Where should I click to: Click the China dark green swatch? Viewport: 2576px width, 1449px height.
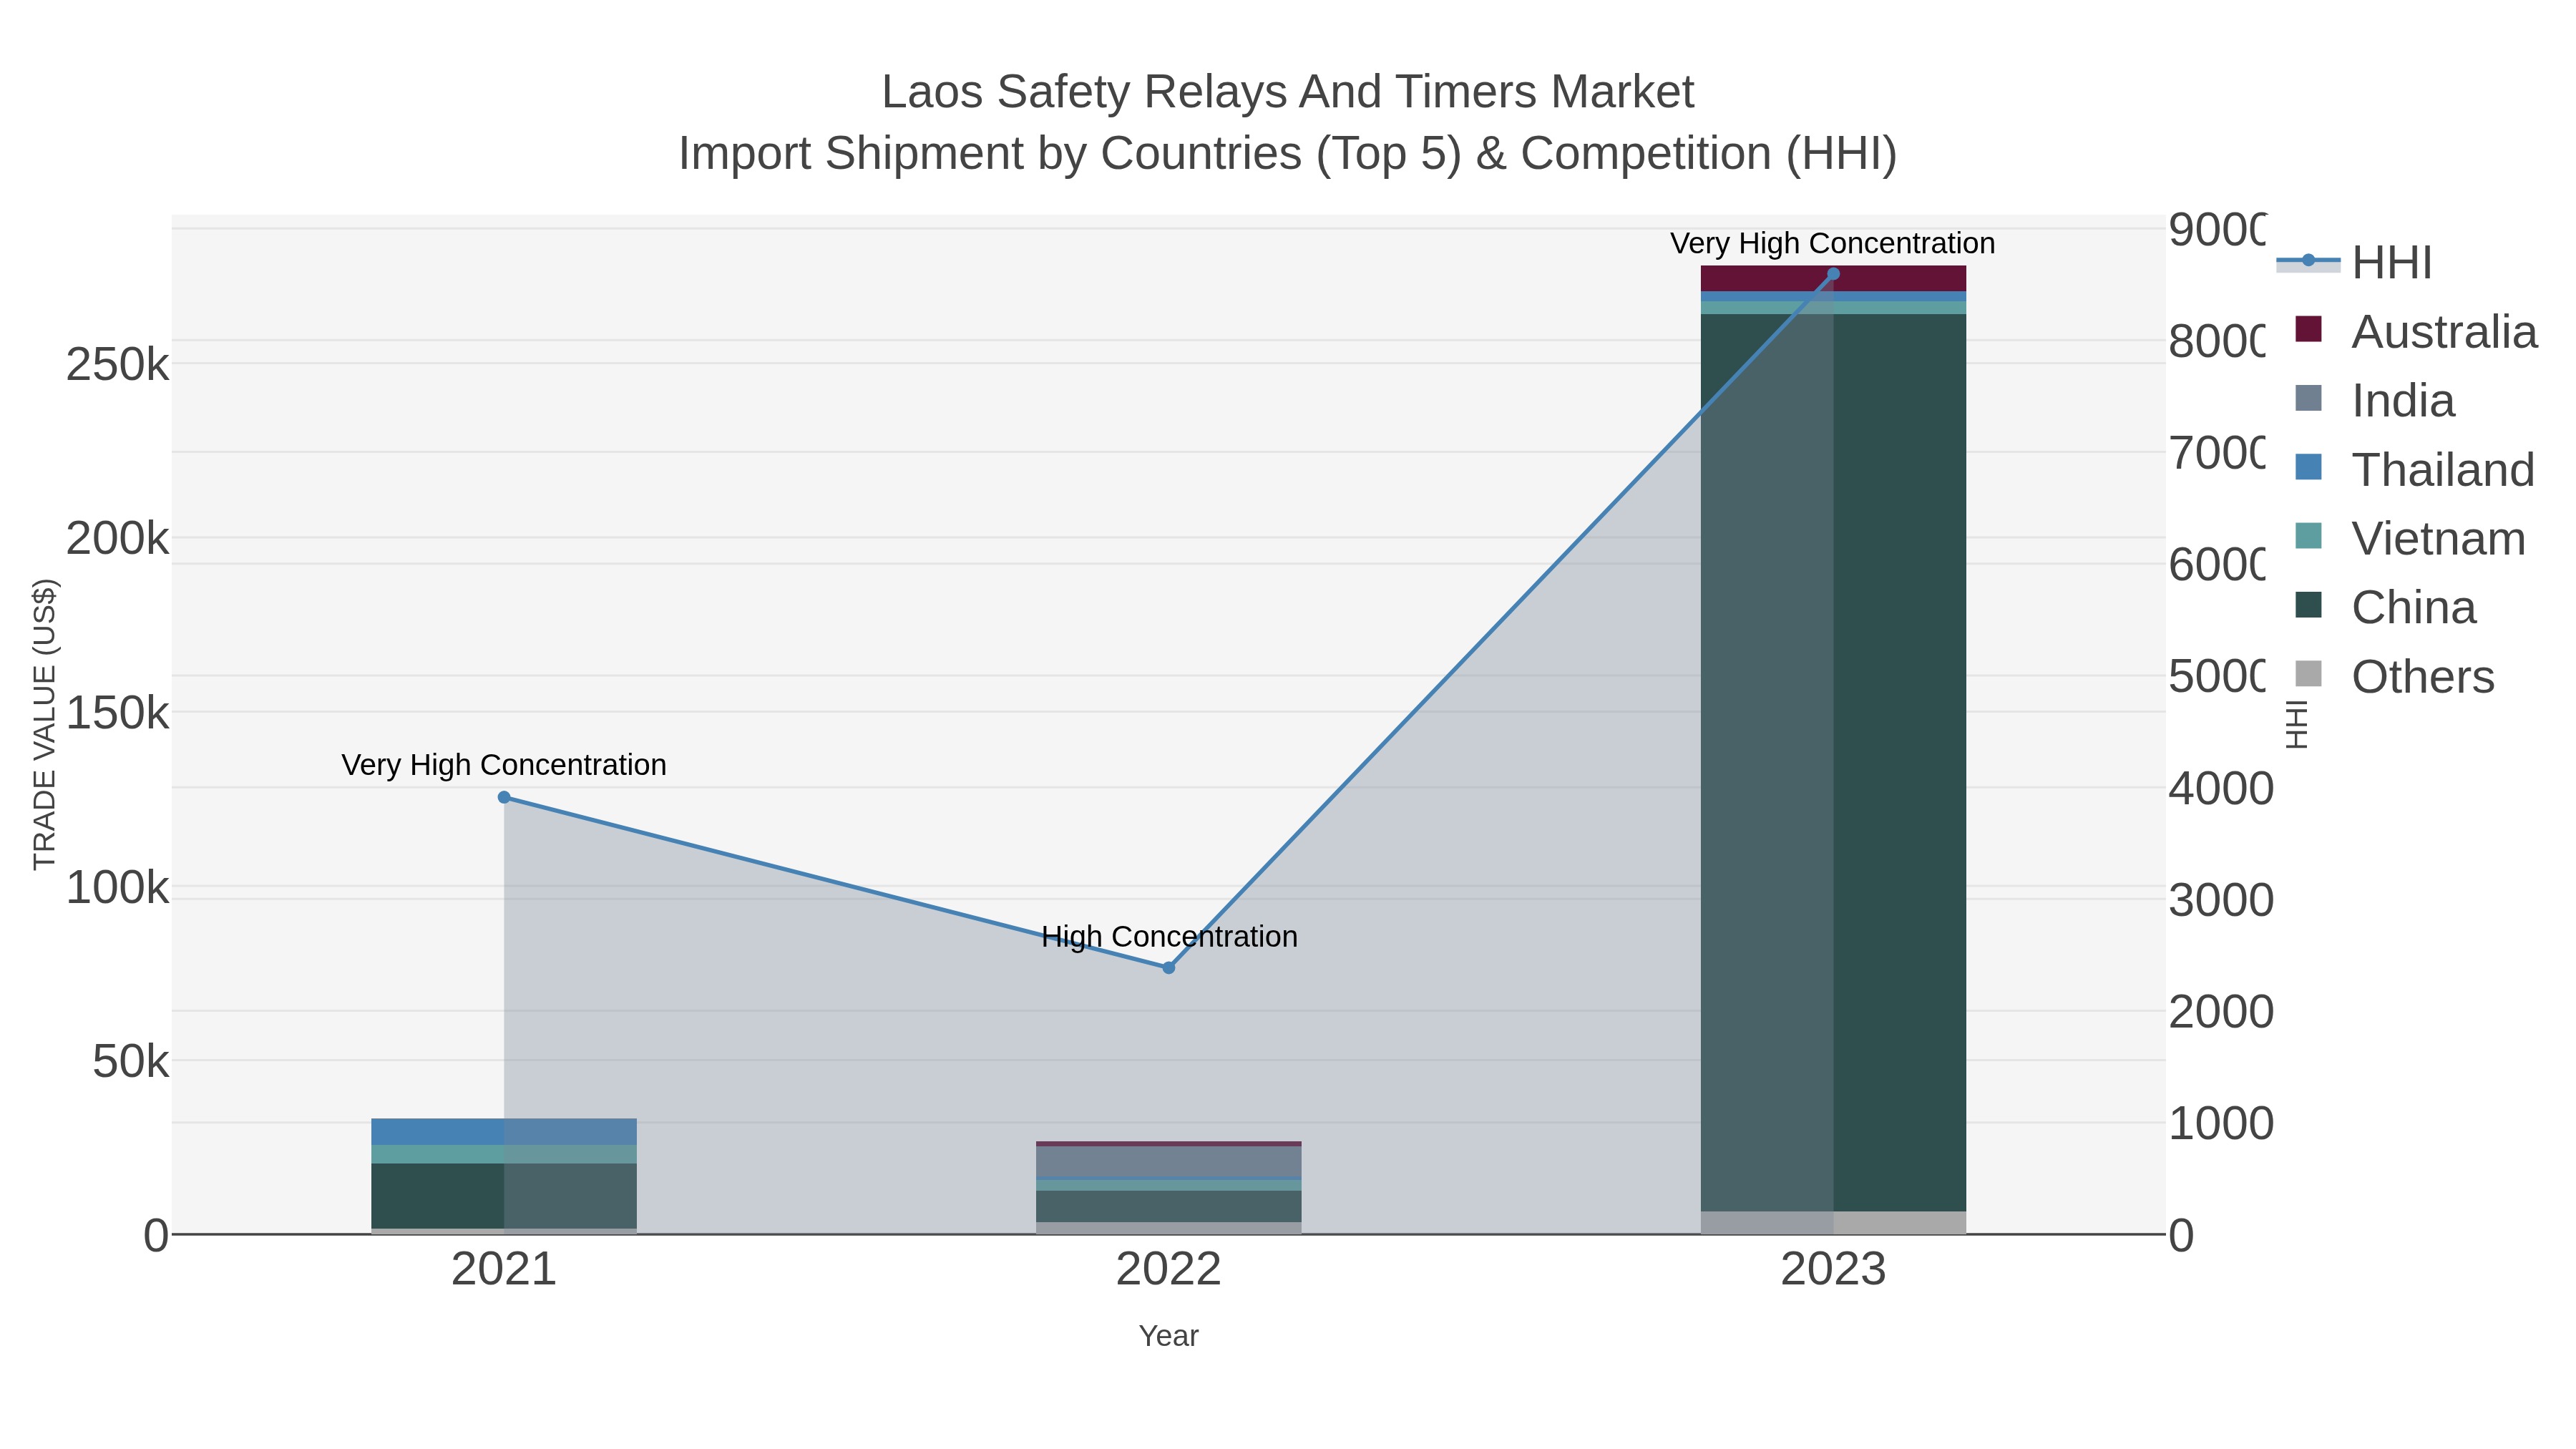[2308, 605]
